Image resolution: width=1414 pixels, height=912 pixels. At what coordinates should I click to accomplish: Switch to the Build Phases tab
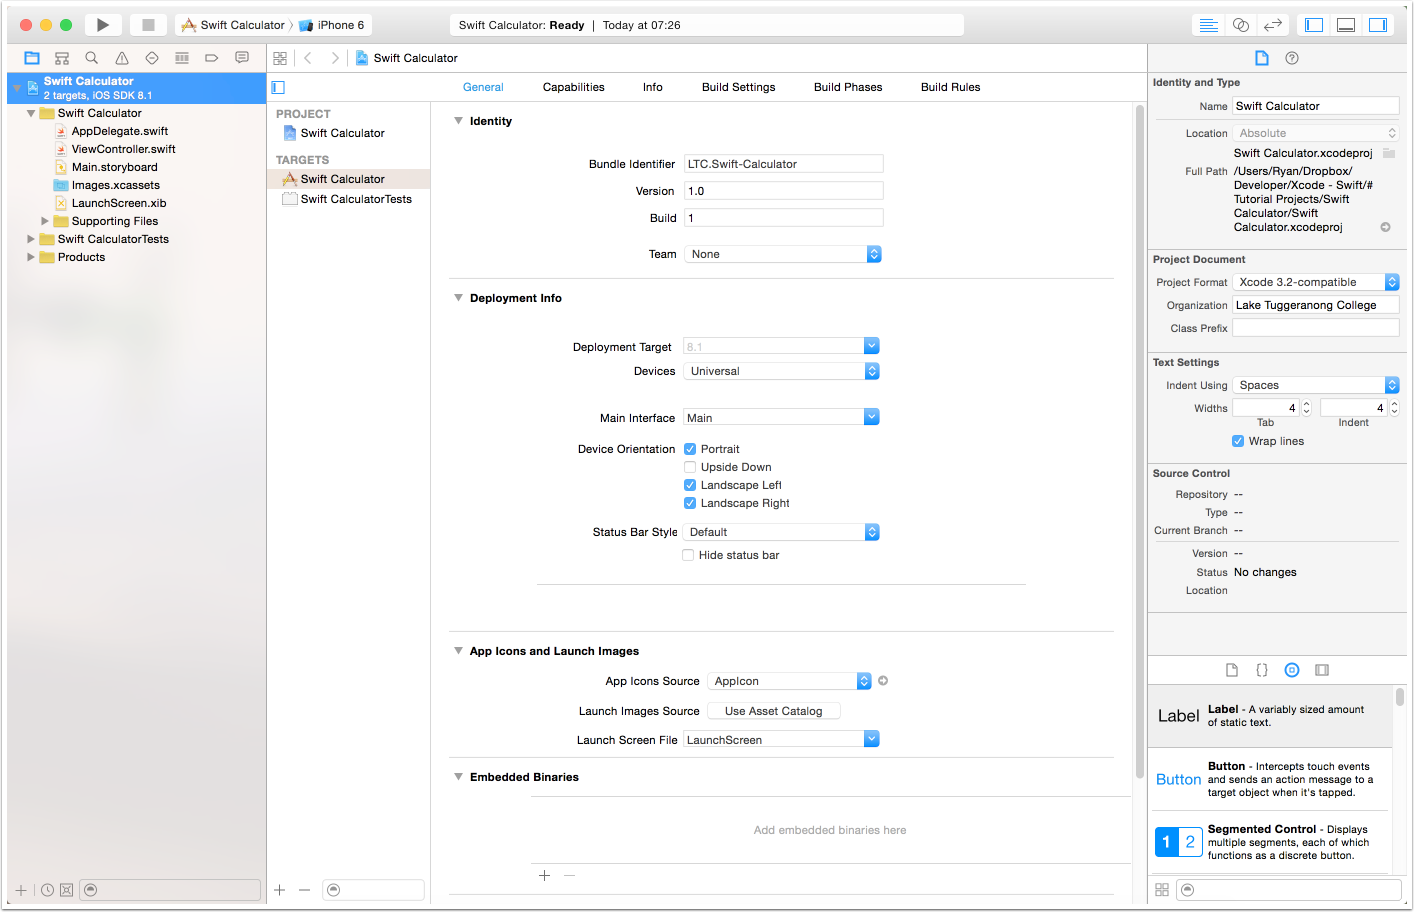click(848, 87)
